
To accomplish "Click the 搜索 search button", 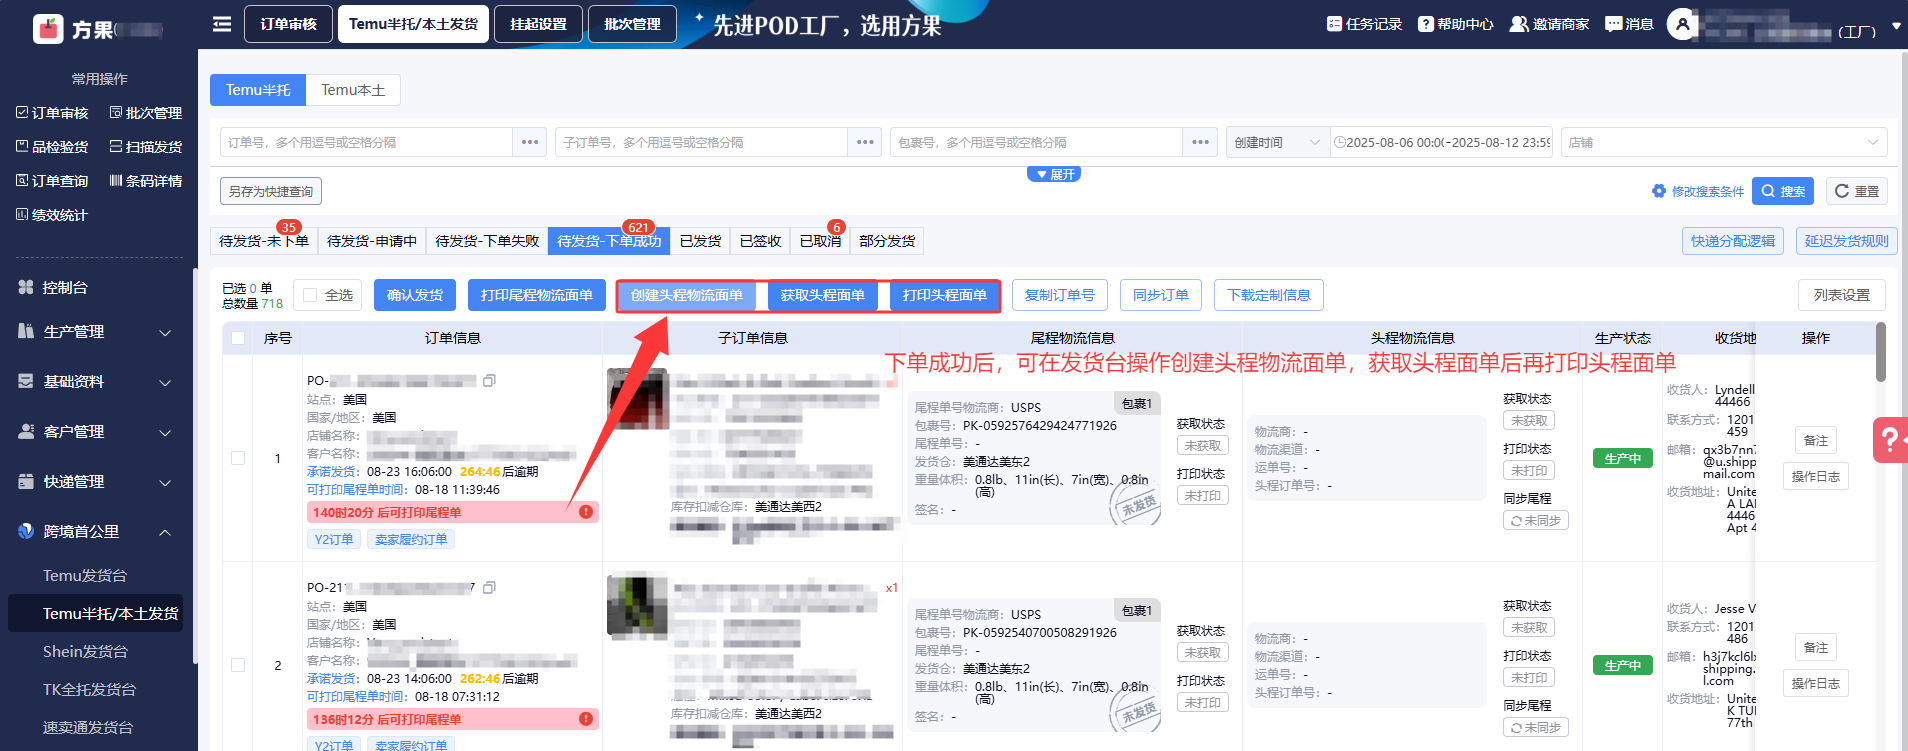I will click(x=1784, y=191).
